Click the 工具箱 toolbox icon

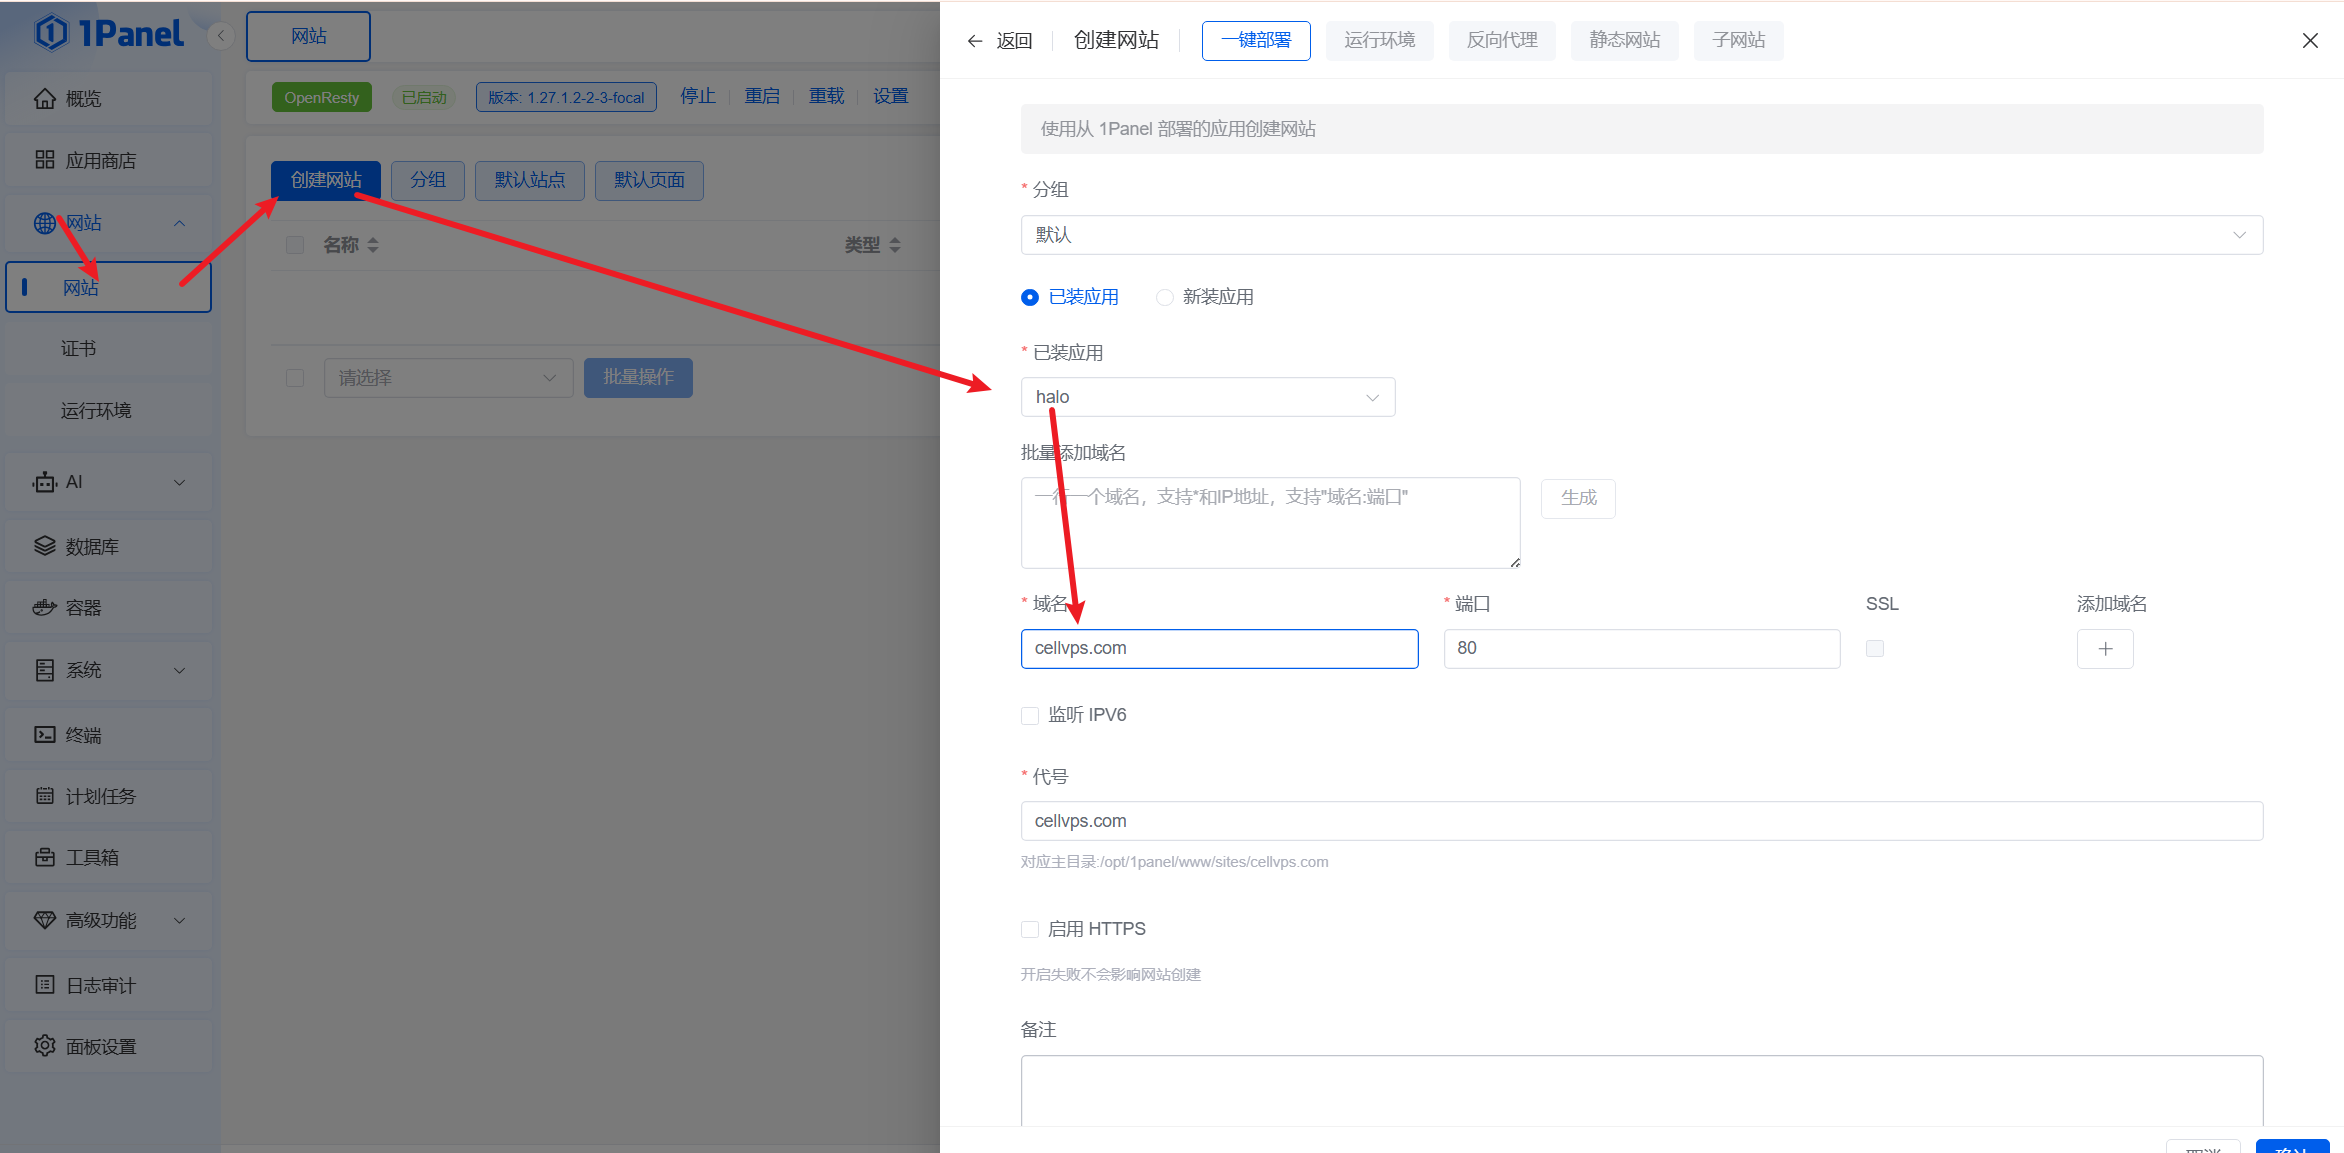44,857
